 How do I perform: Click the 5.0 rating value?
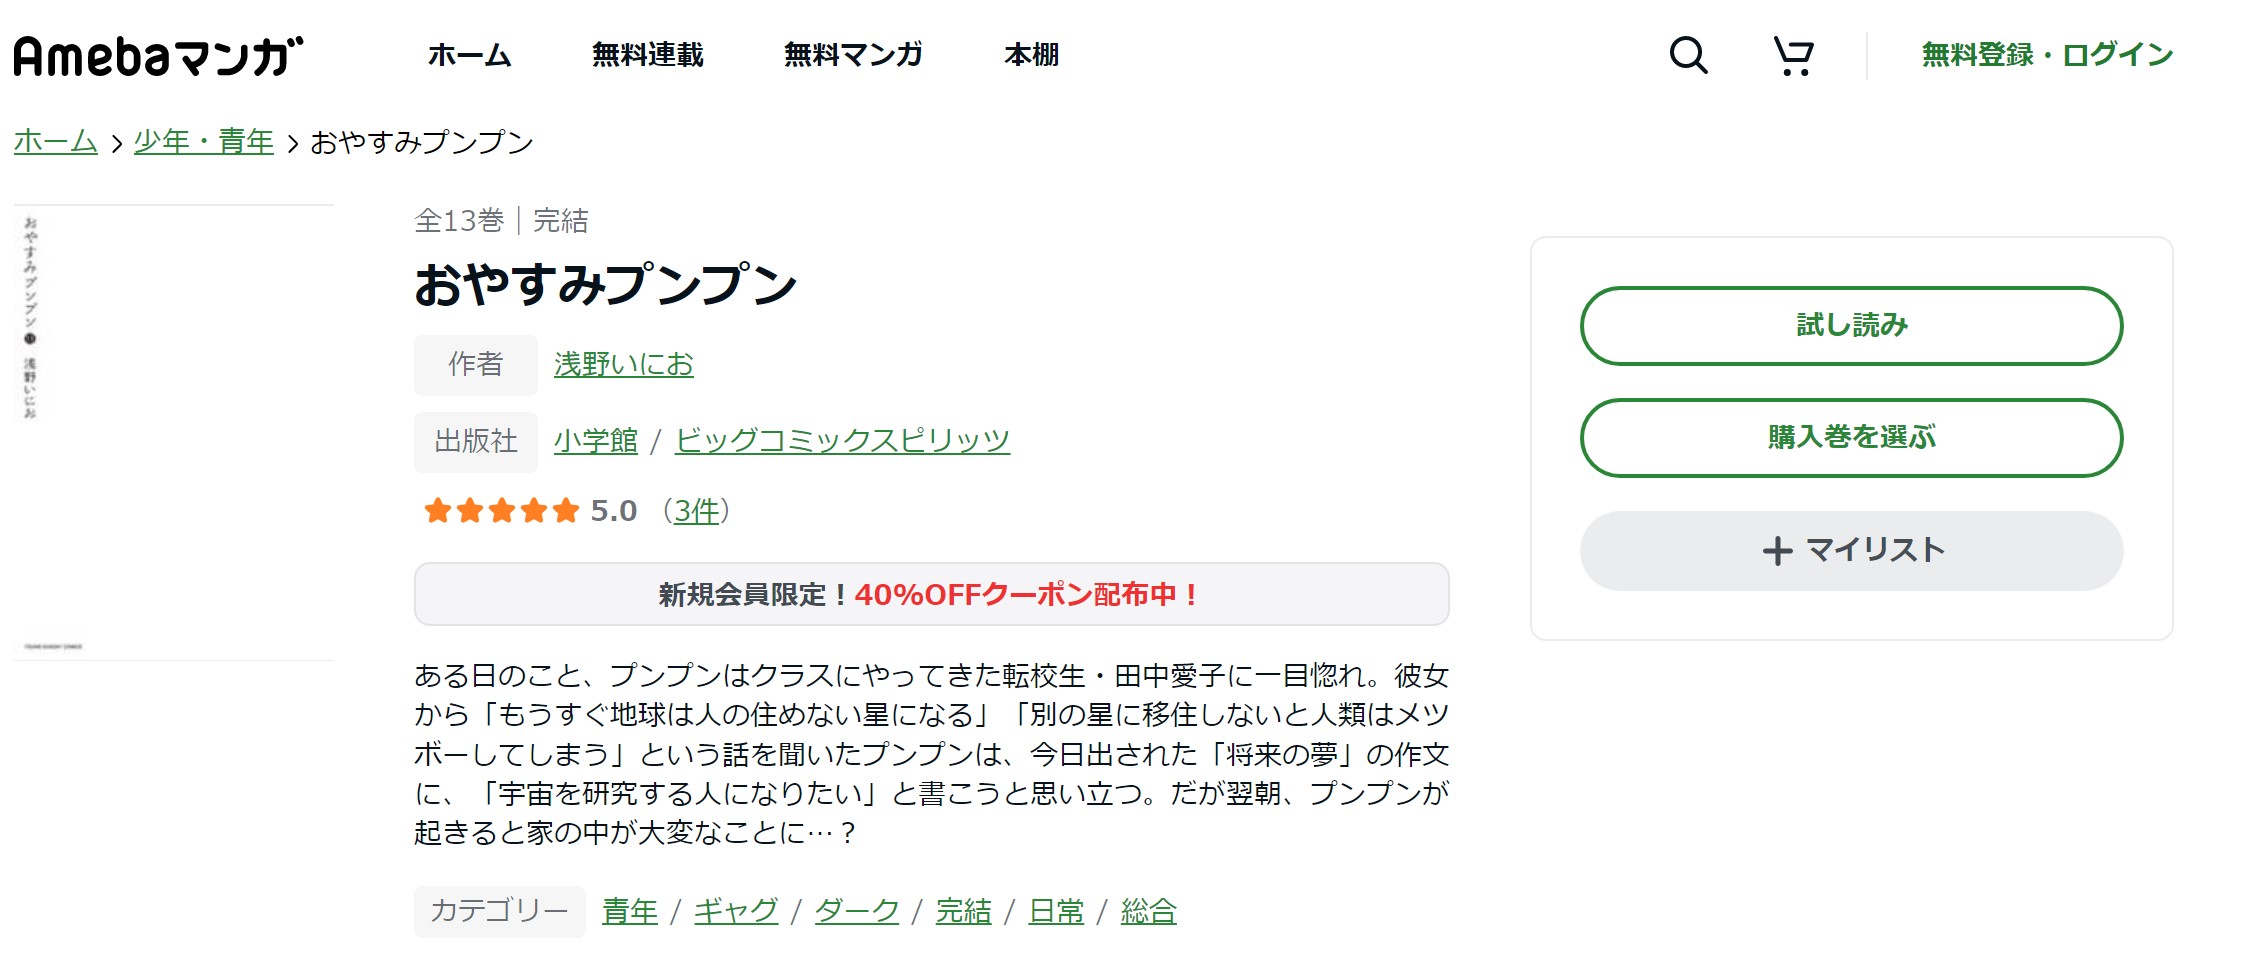click(613, 511)
